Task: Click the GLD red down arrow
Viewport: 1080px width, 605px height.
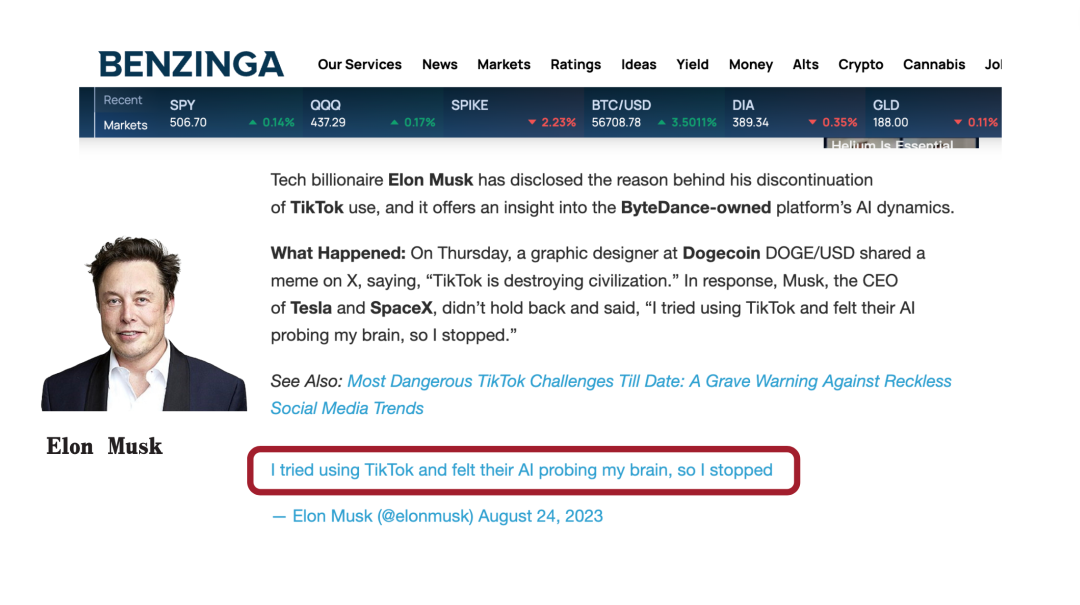Action: pyautogui.click(x=958, y=123)
